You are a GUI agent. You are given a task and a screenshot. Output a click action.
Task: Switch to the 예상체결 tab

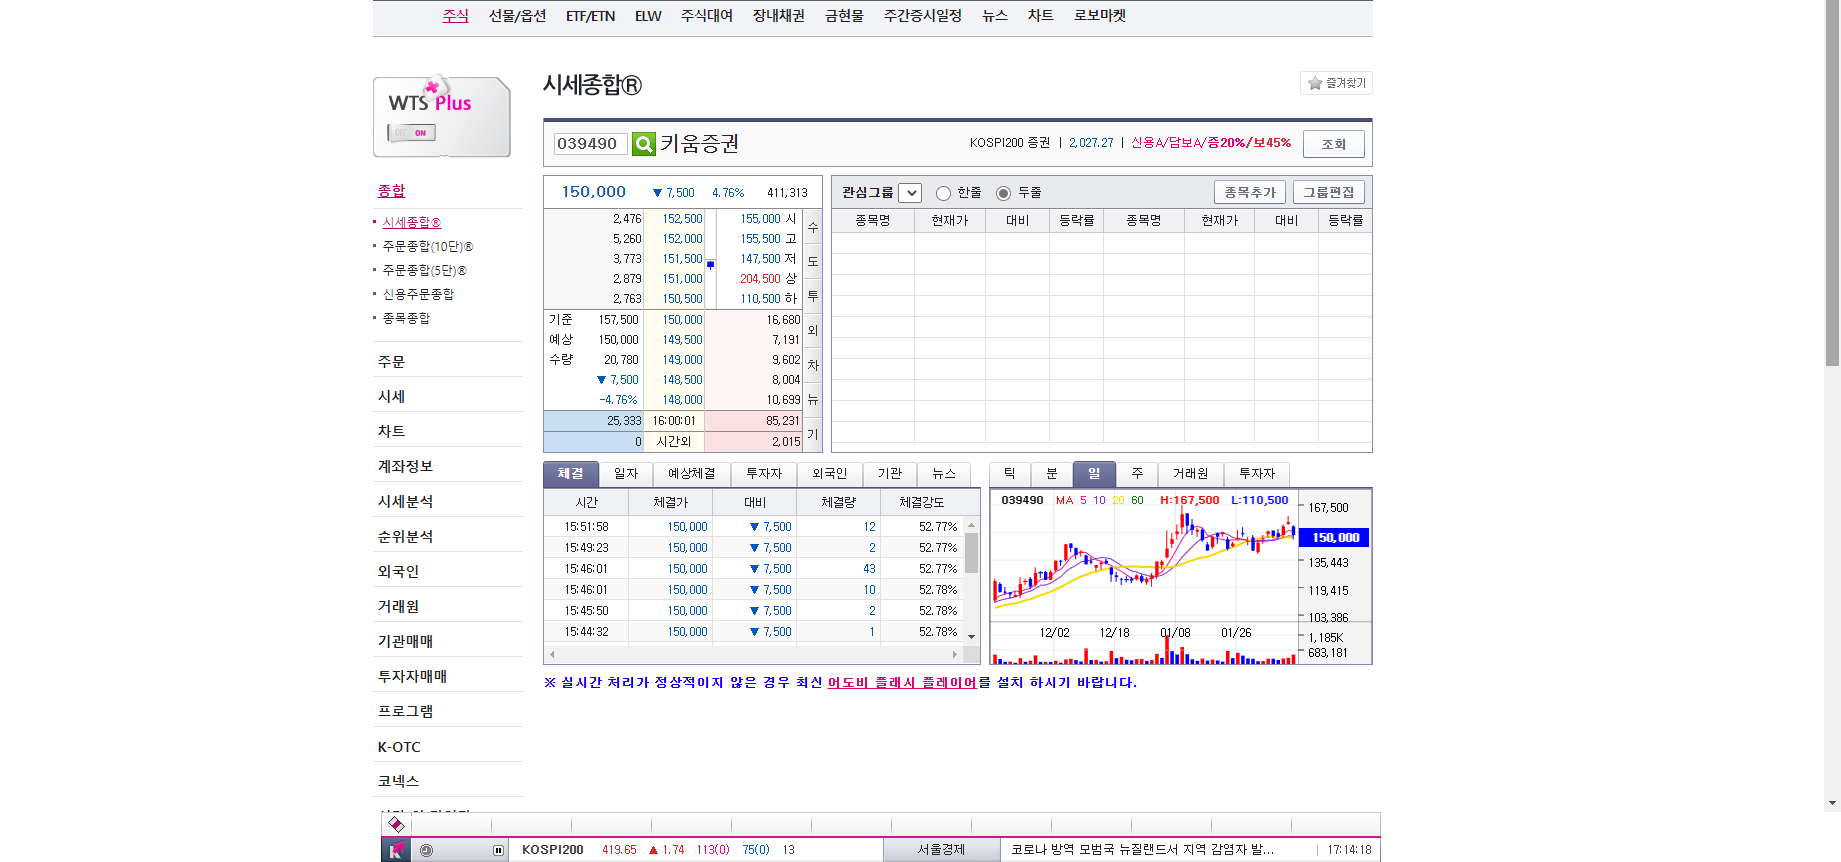click(x=692, y=474)
